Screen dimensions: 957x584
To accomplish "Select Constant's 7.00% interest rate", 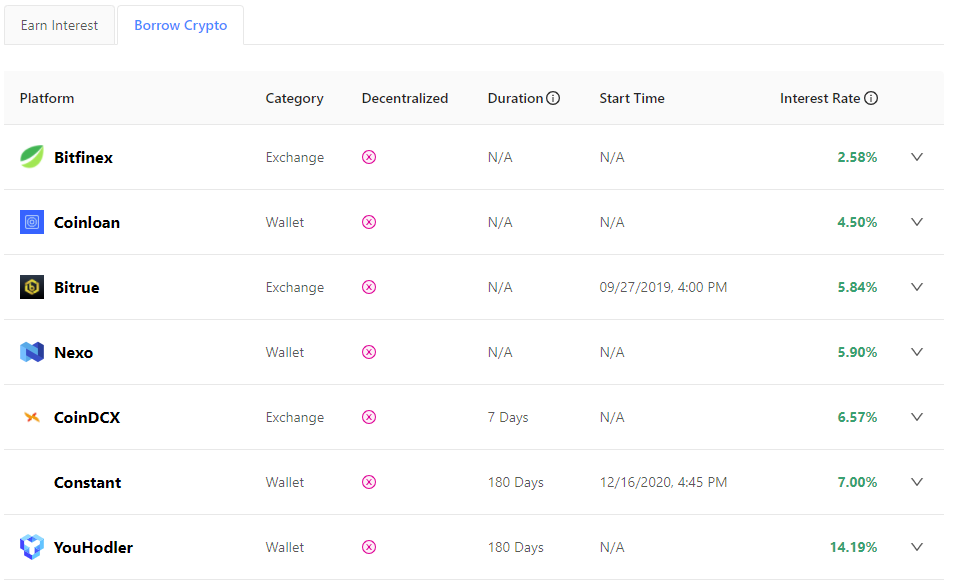I will point(857,482).
